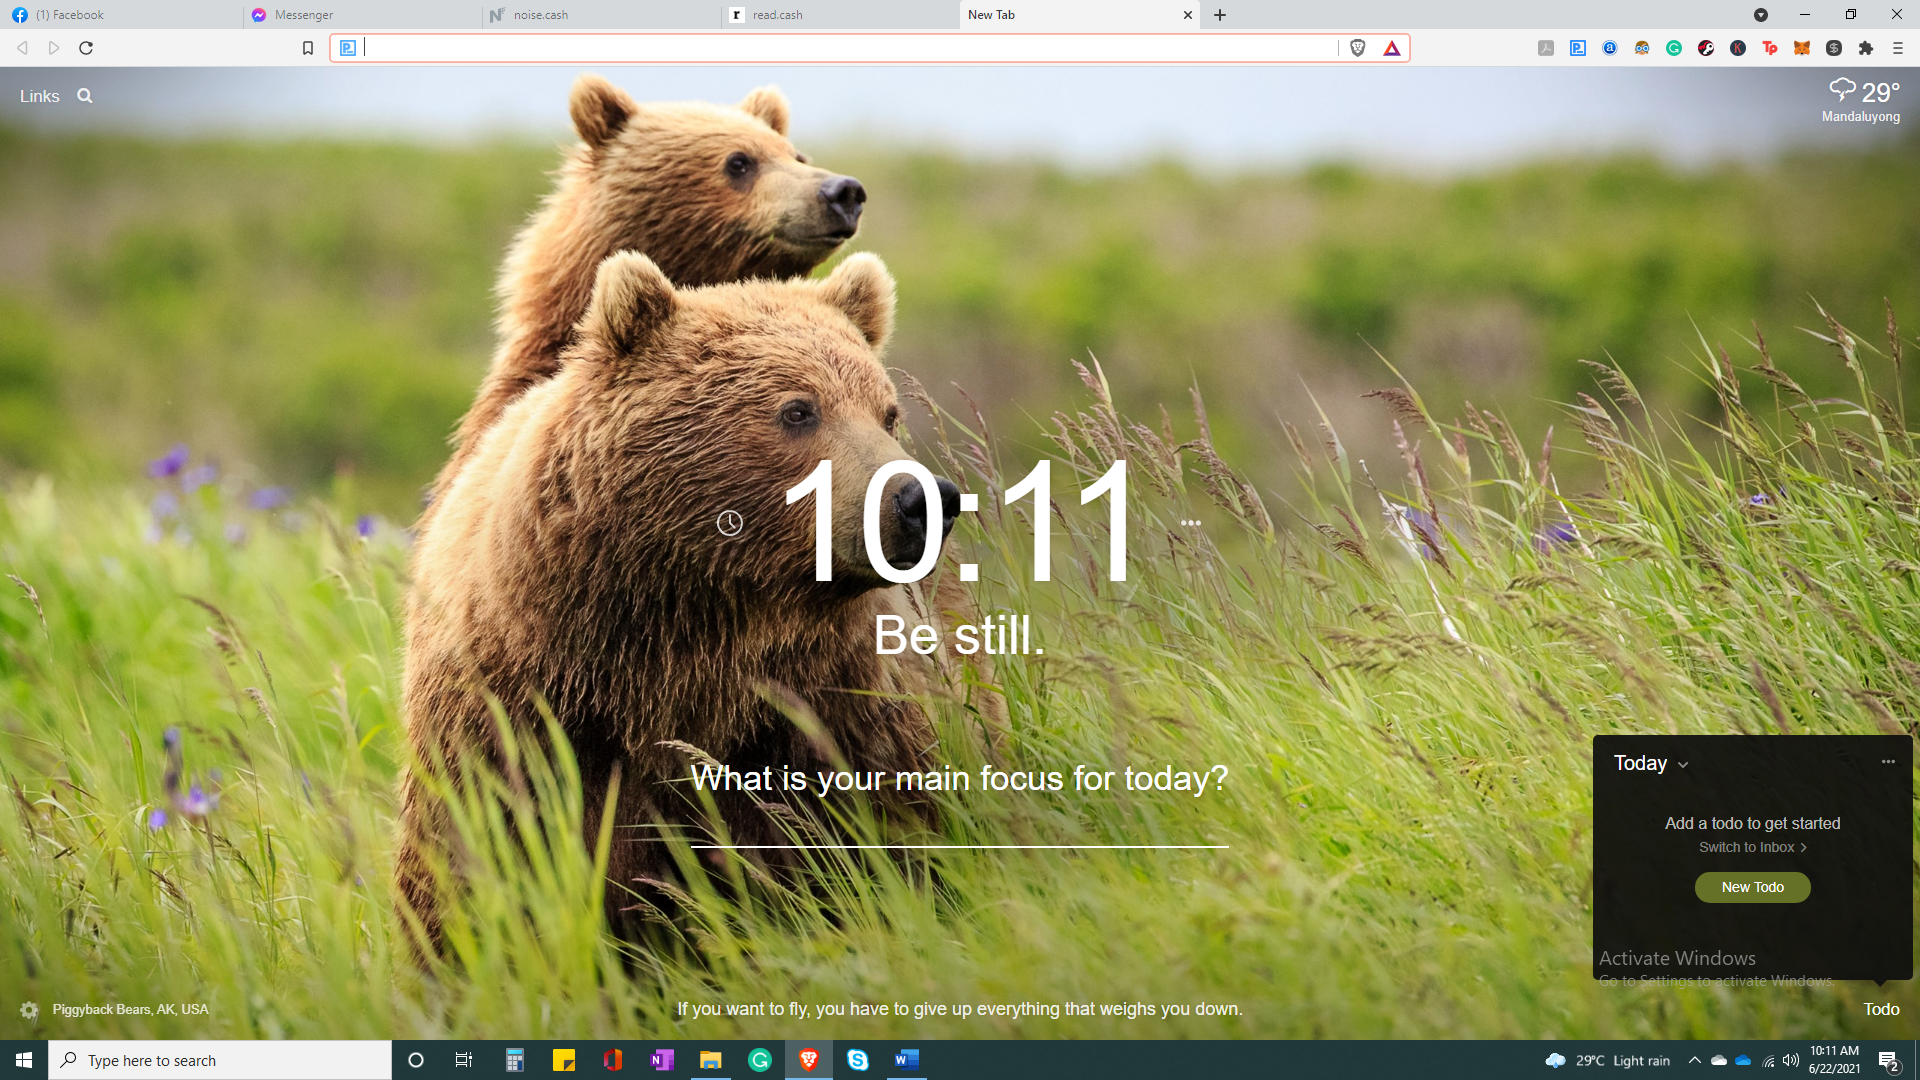Open the red Tp extension
This screenshot has height=1080, width=1920.
(x=1770, y=48)
